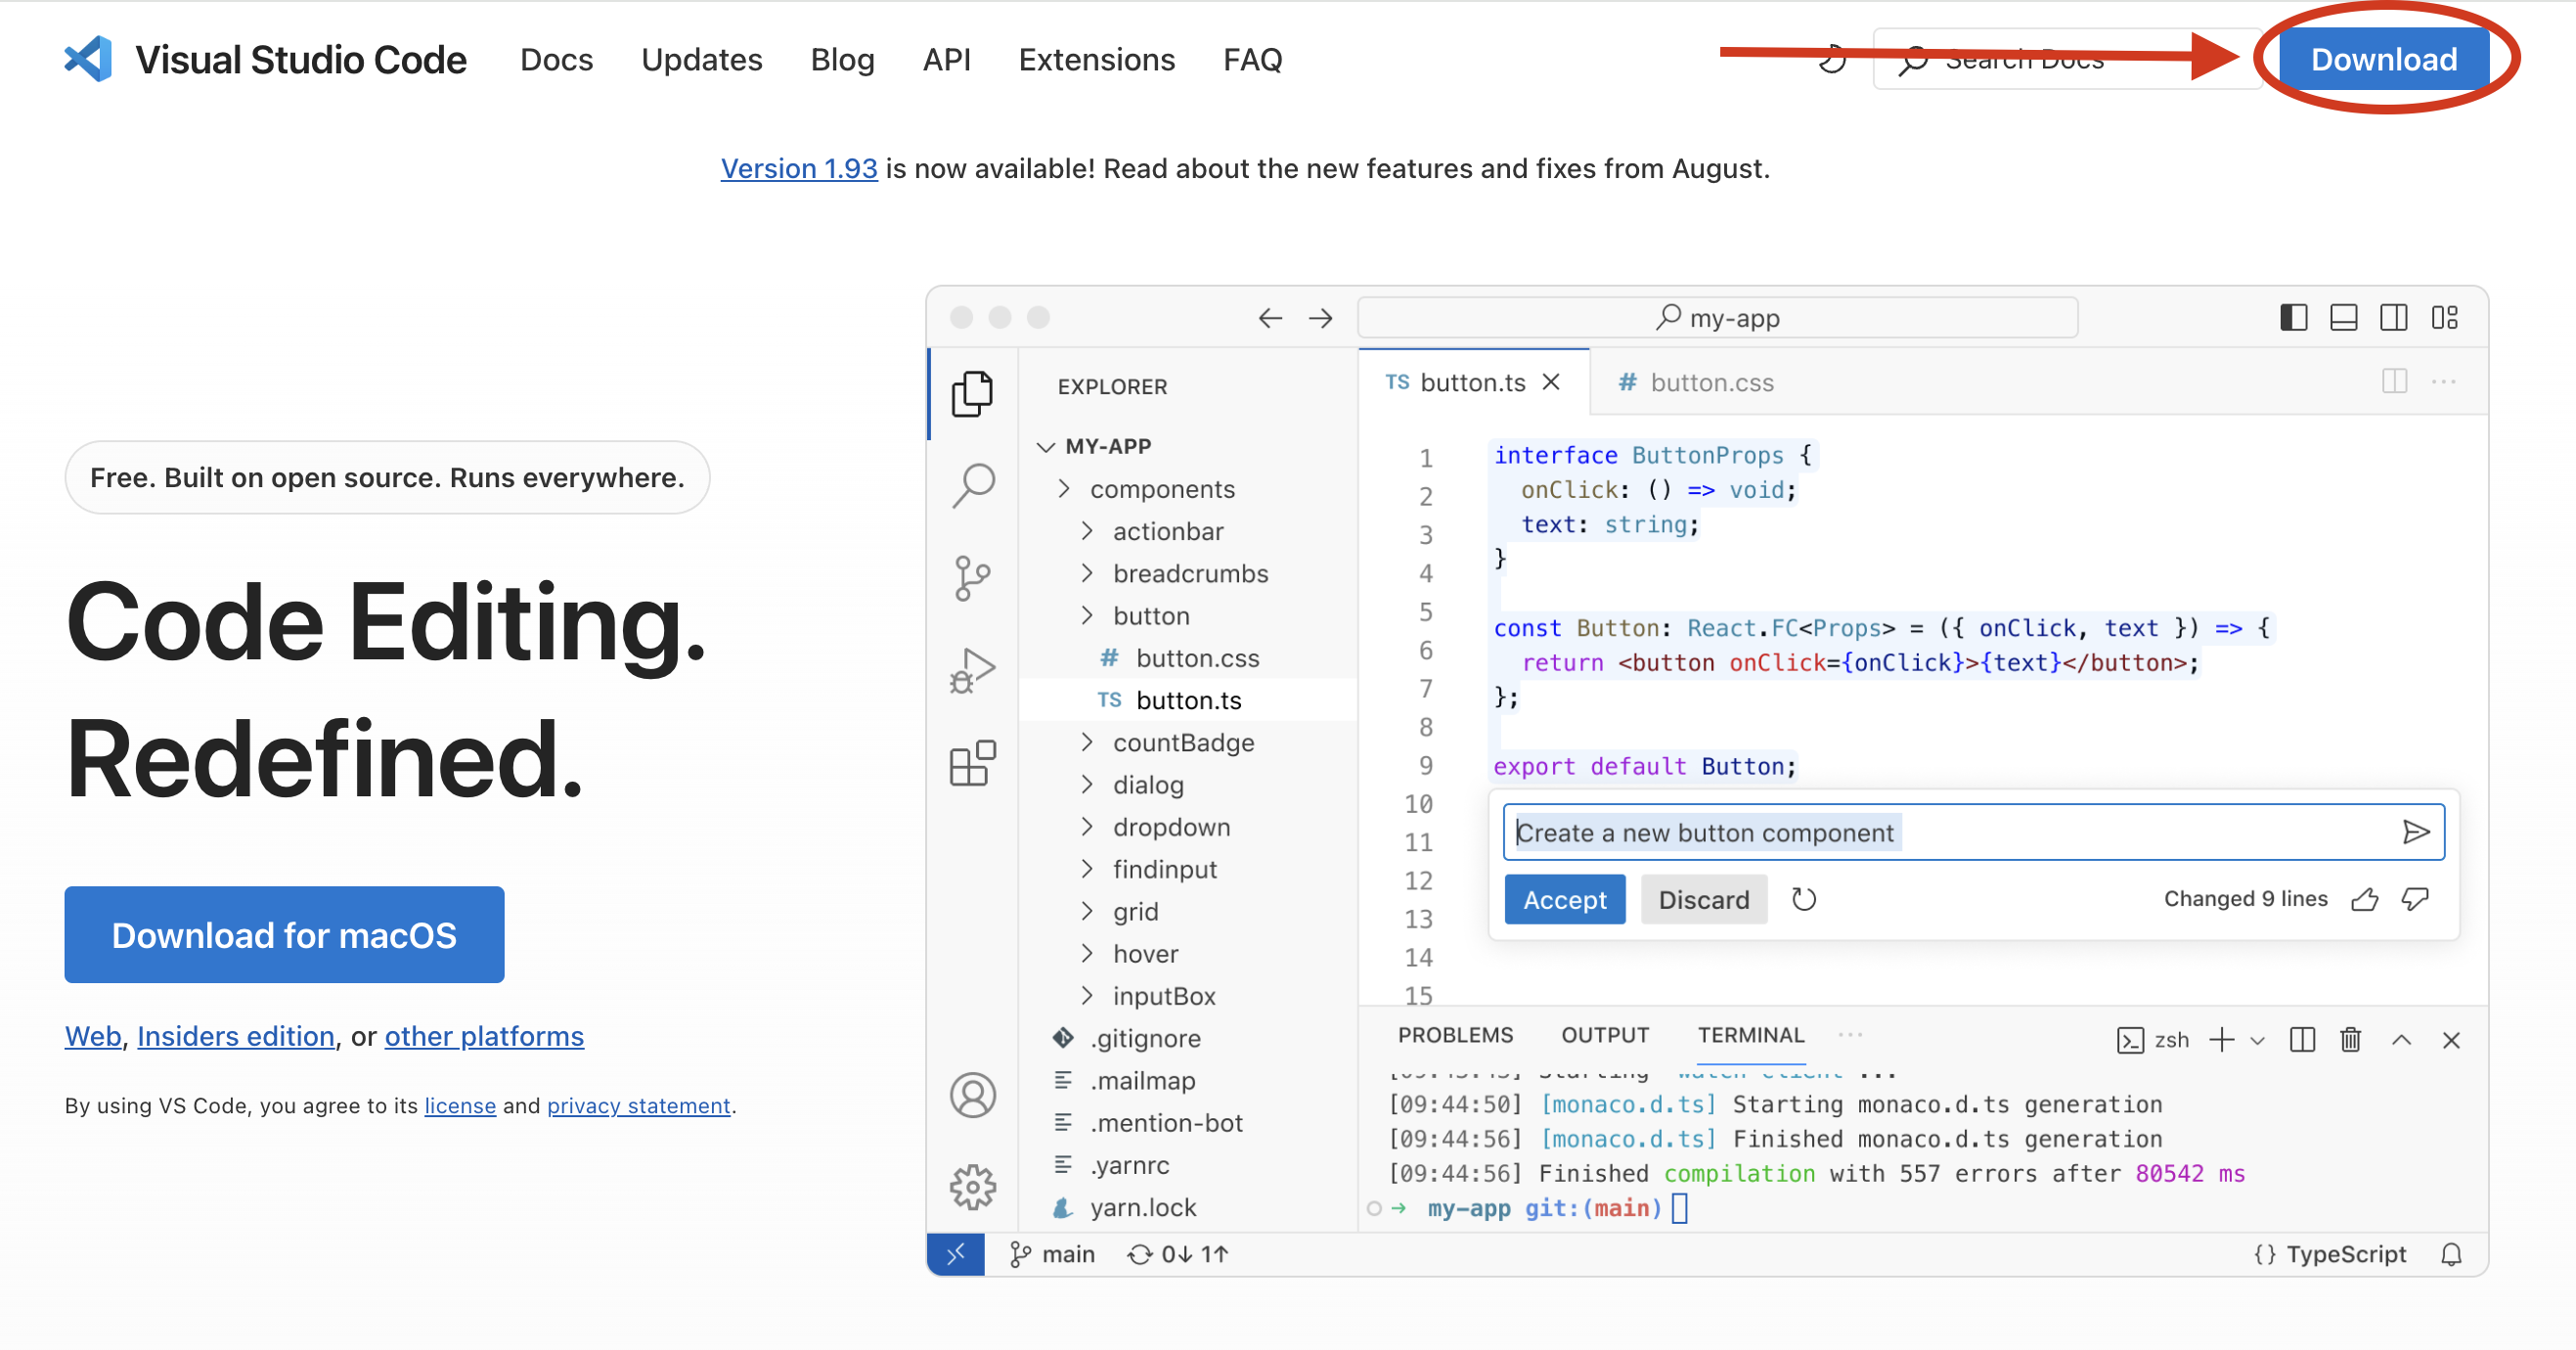This screenshot has width=2576, height=1350.
Task: Toggle the panel visibility icon
Action: tap(2344, 317)
